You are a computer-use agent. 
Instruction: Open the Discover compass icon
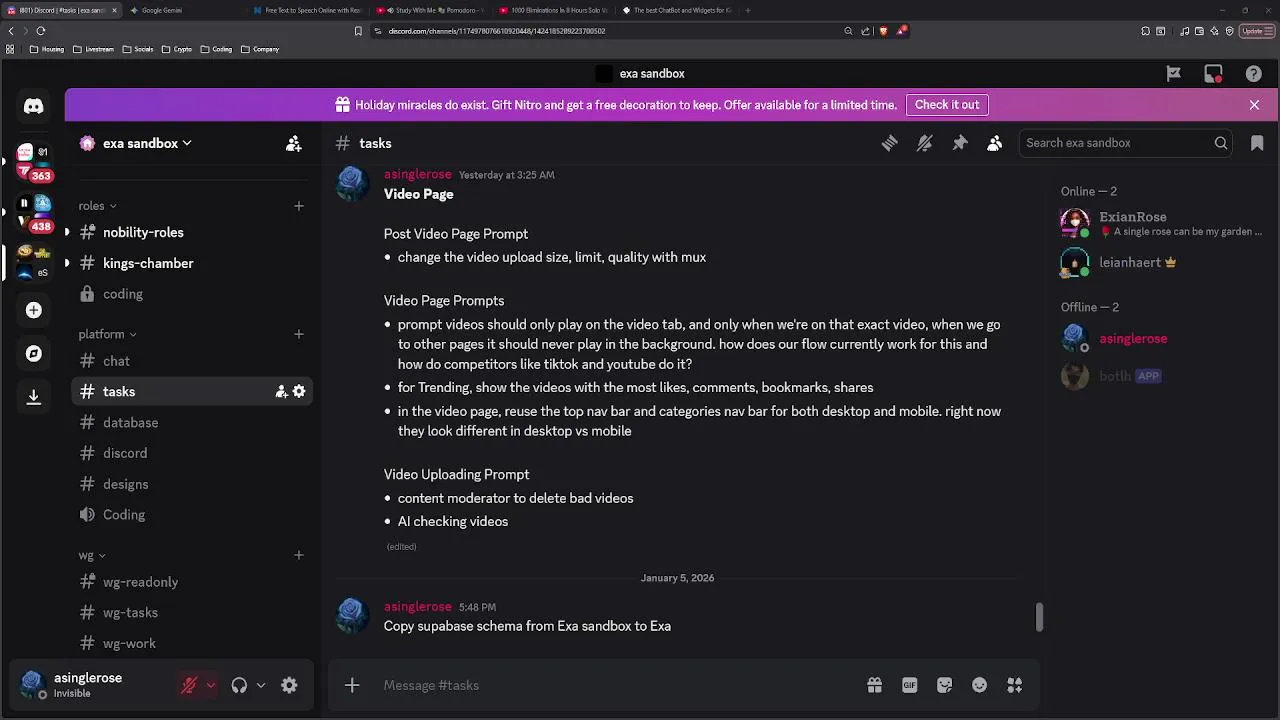33,354
